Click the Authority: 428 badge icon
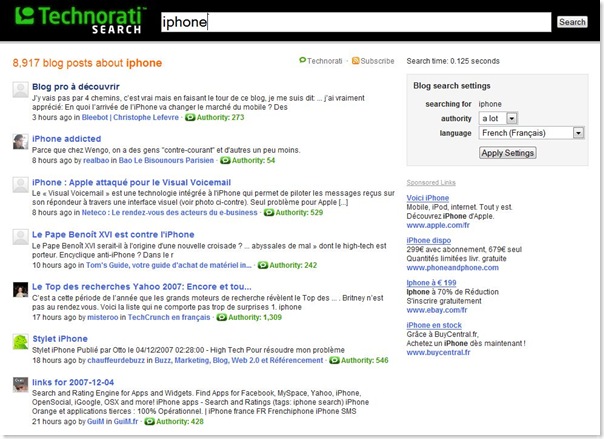This screenshot has width=604, height=439. [x=149, y=422]
